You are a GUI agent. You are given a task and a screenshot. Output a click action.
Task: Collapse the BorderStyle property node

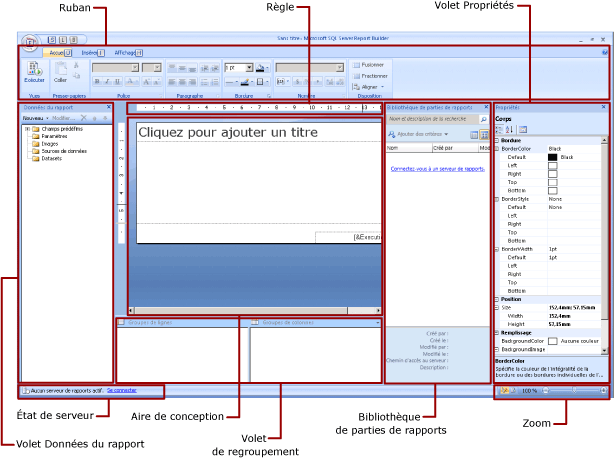pyautogui.click(x=497, y=199)
